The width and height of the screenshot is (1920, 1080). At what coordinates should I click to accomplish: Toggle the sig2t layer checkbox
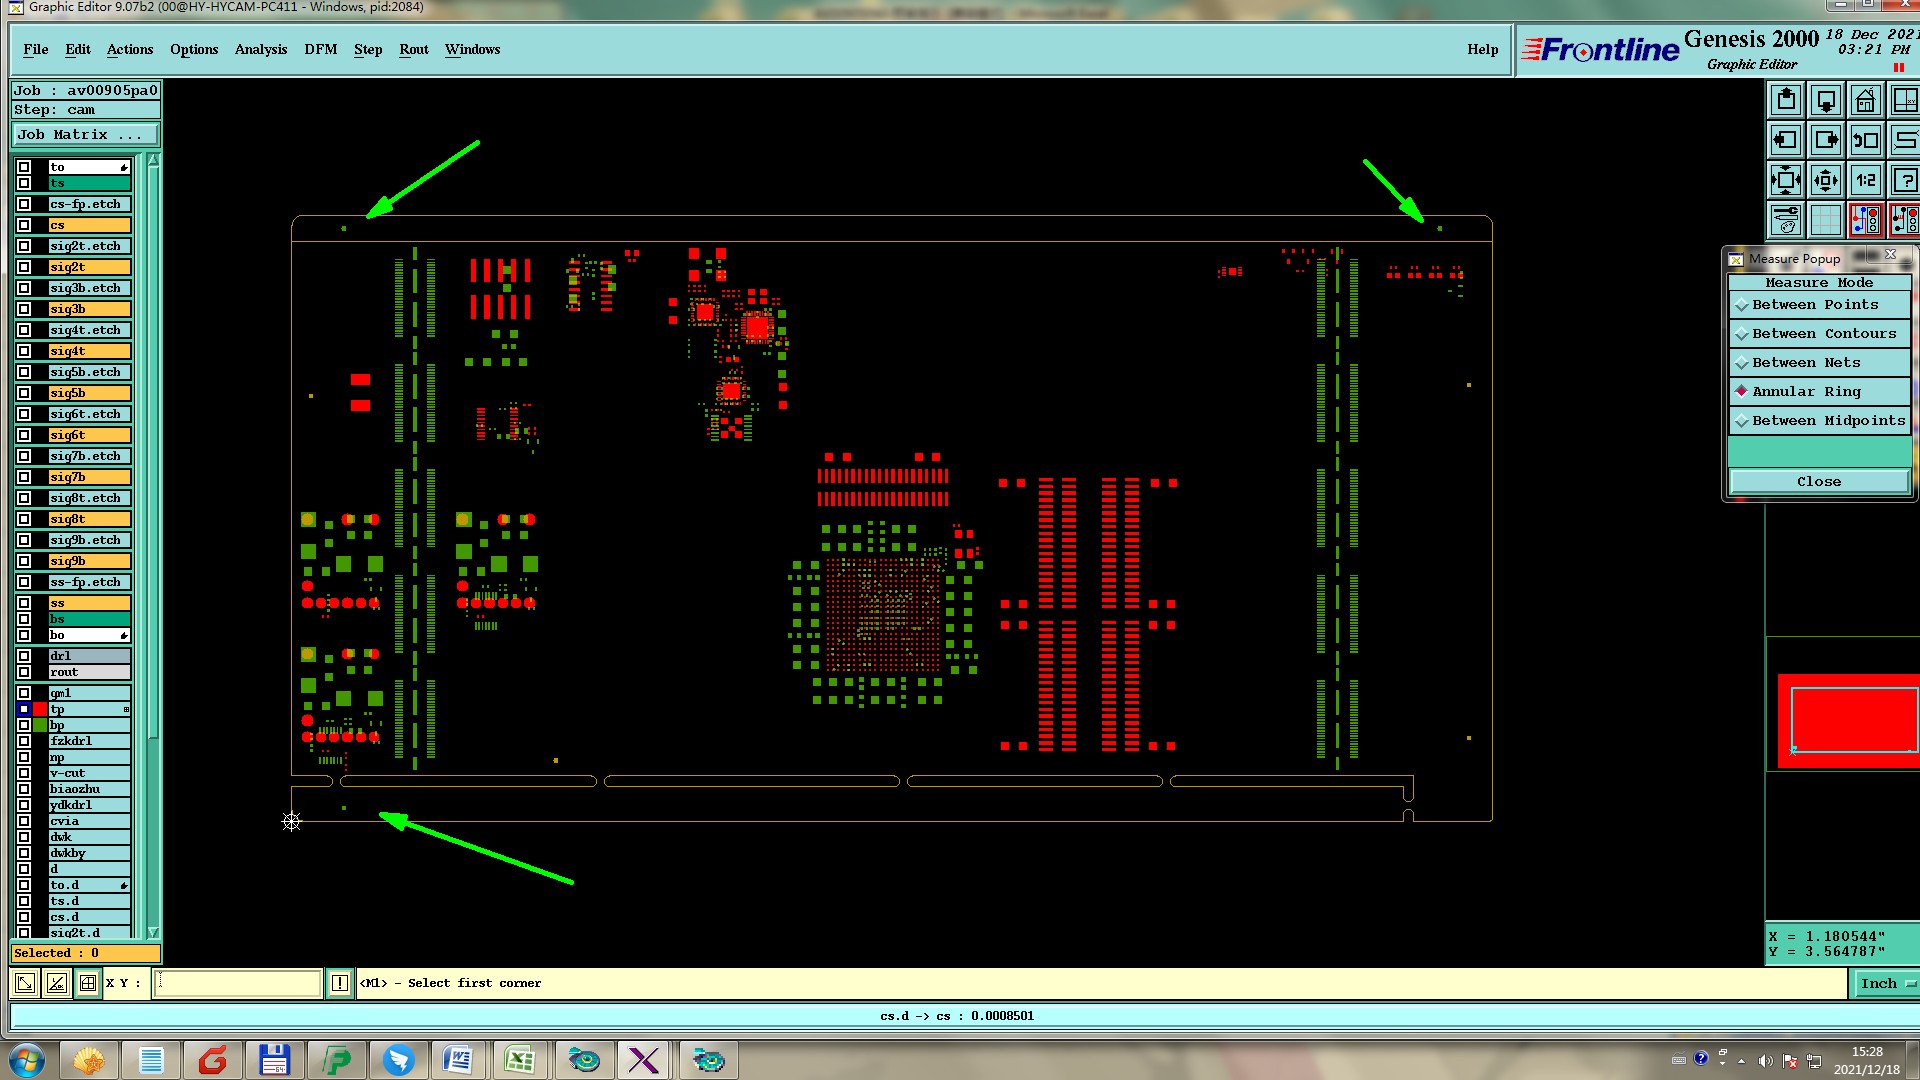(x=24, y=267)
